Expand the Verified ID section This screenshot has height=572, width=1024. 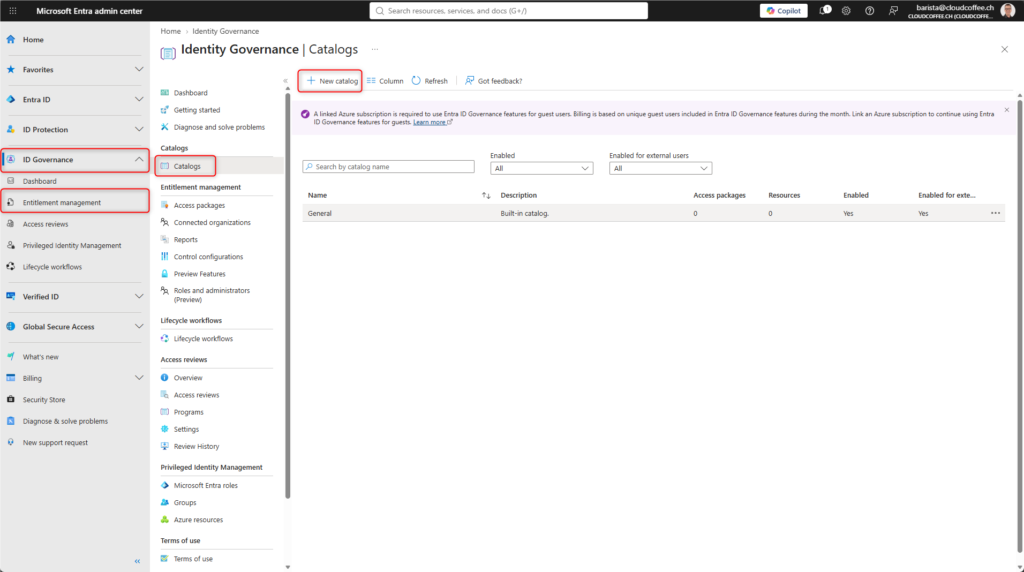click(x=138, y=296)
